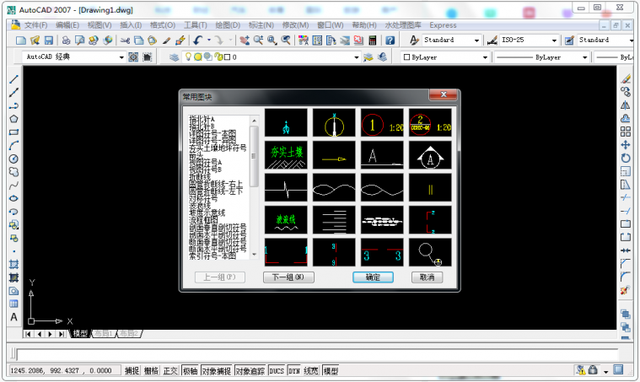640x382 pixels.
Task: Select the Line tool in draw toolbar
Action: [x=13, y=80]
